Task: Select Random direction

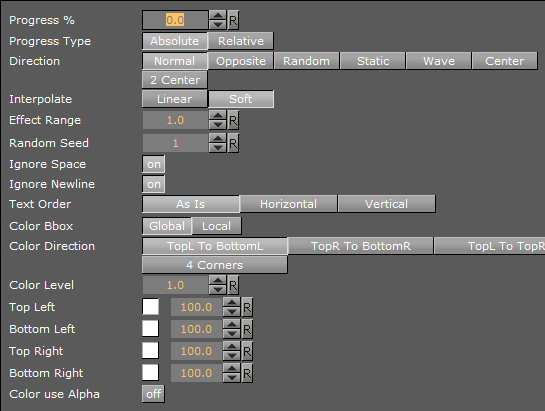Action: tap(307, 61)
